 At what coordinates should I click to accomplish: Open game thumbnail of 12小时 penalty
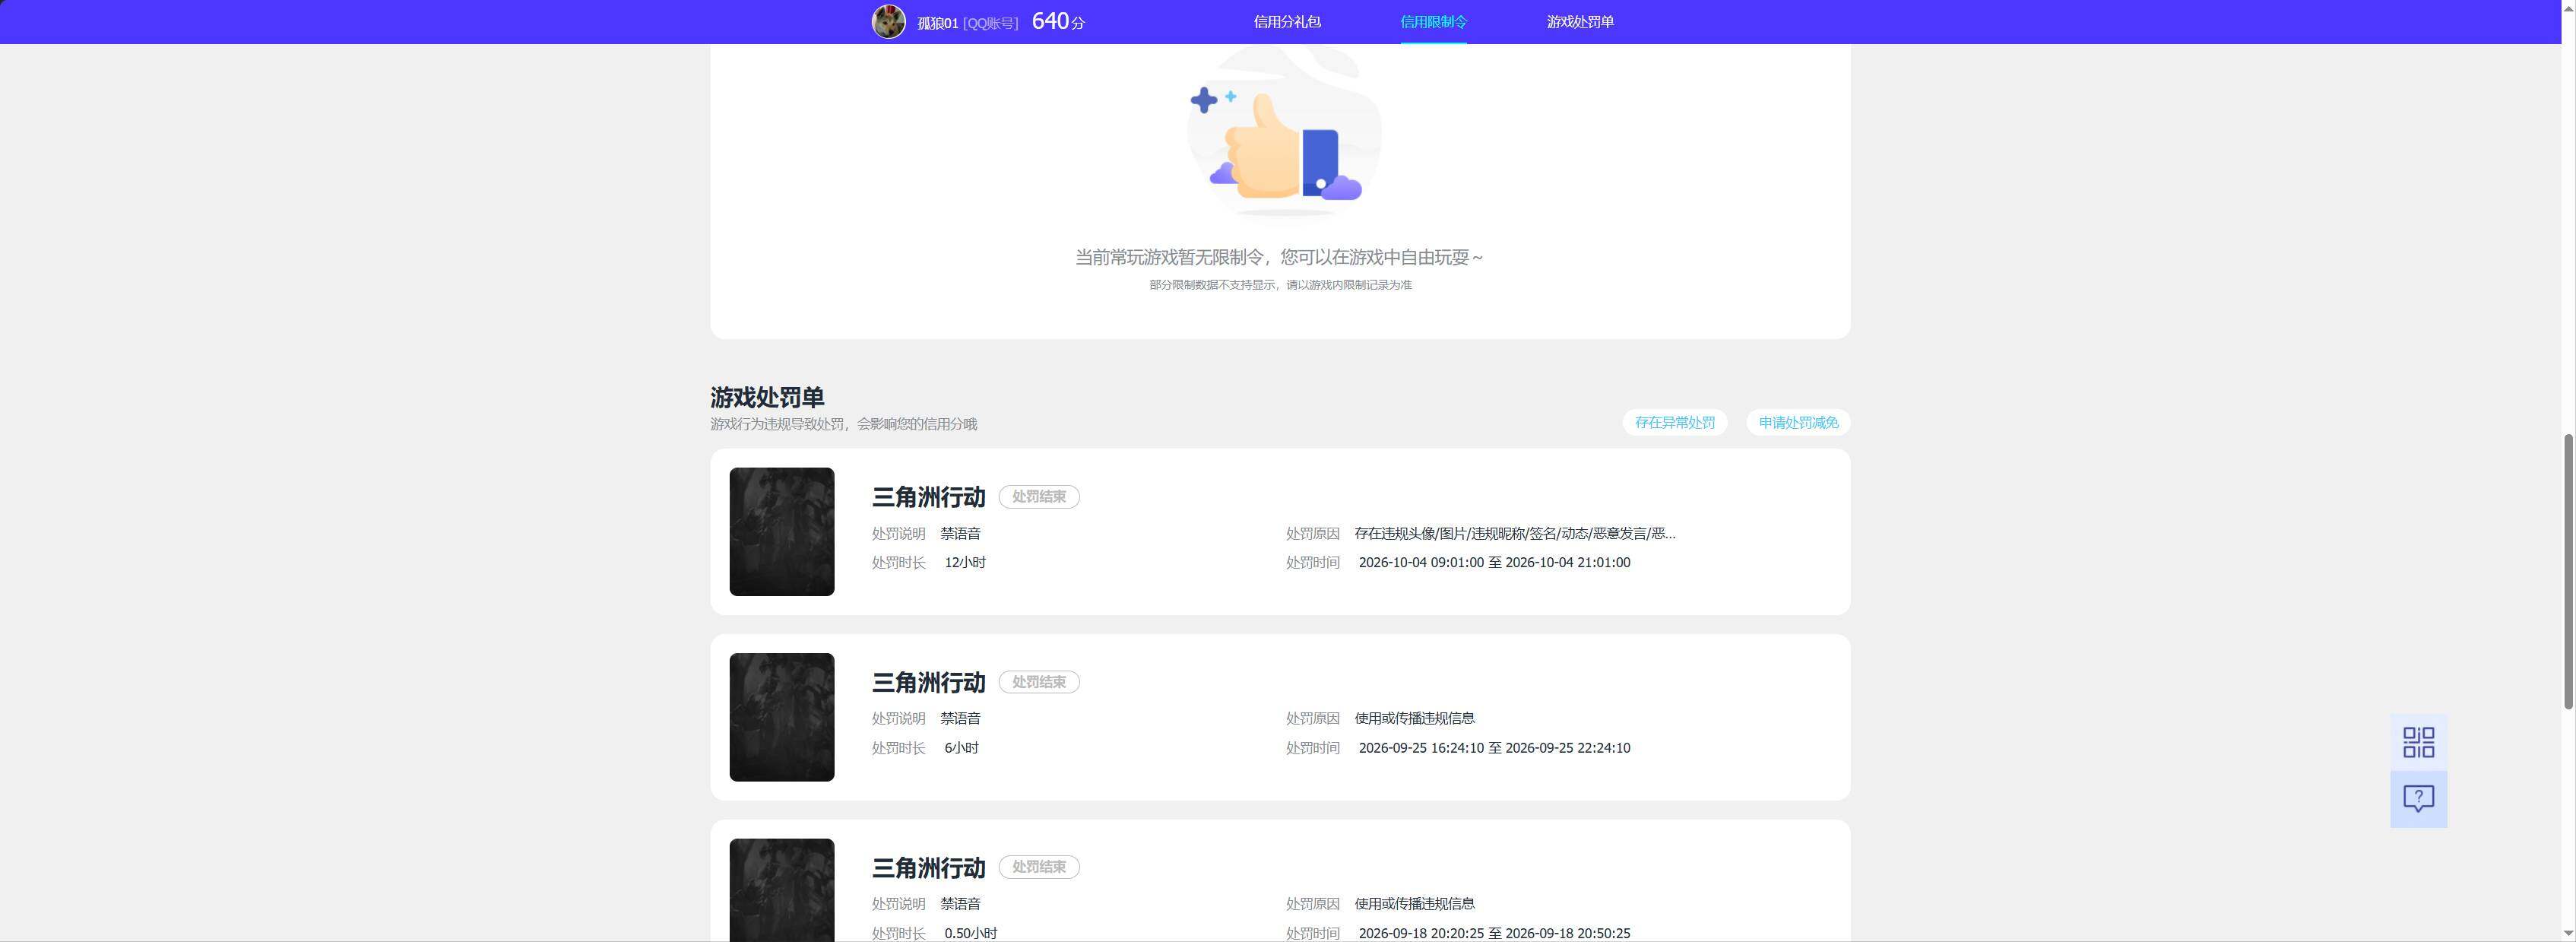pos(781,532)
